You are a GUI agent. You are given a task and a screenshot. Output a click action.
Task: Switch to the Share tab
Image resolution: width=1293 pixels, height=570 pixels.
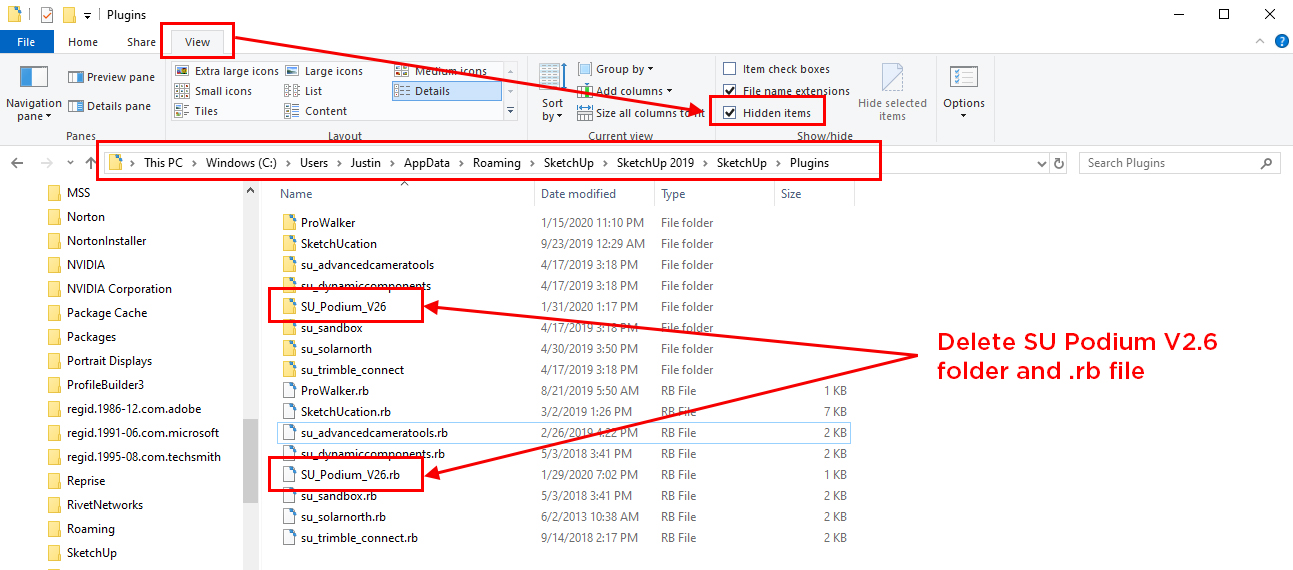tap(141, 42)
